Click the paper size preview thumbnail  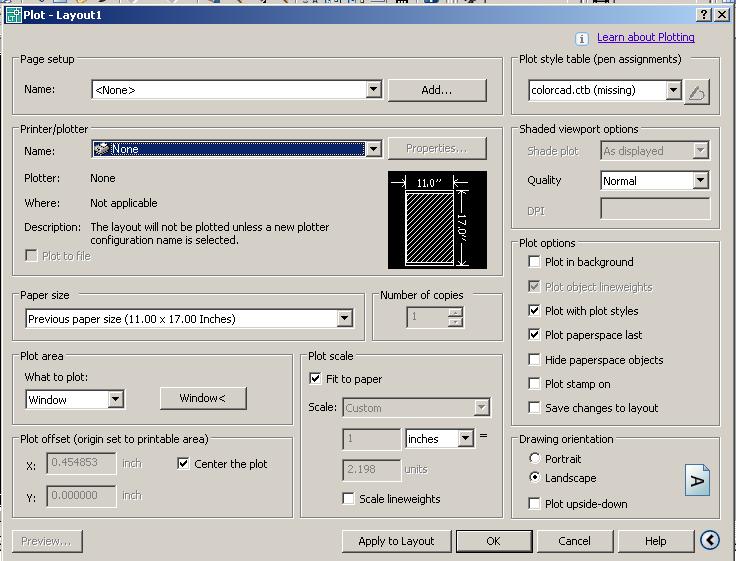click(x=437, y=220)
